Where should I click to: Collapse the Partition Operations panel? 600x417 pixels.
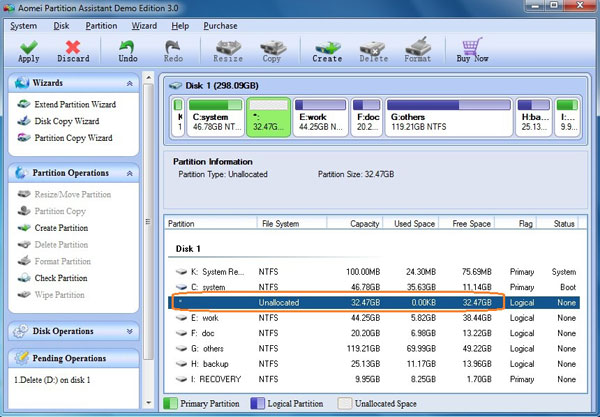pos(130,173)
